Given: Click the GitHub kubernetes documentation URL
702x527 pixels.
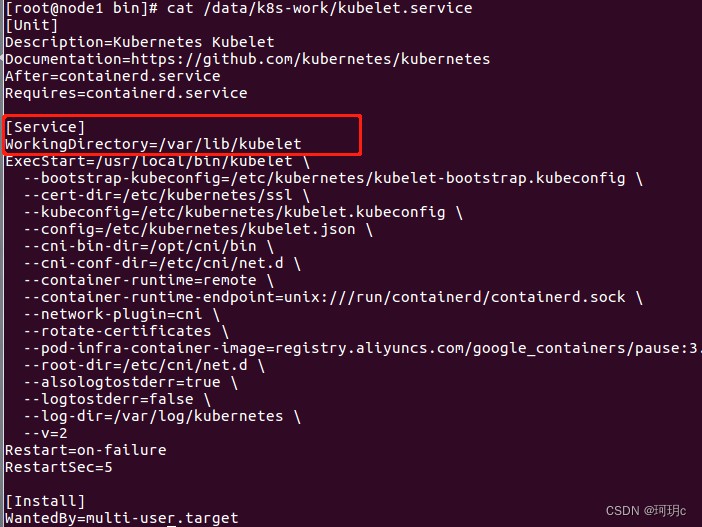Looking at the screenshot, I should point(310,59).
